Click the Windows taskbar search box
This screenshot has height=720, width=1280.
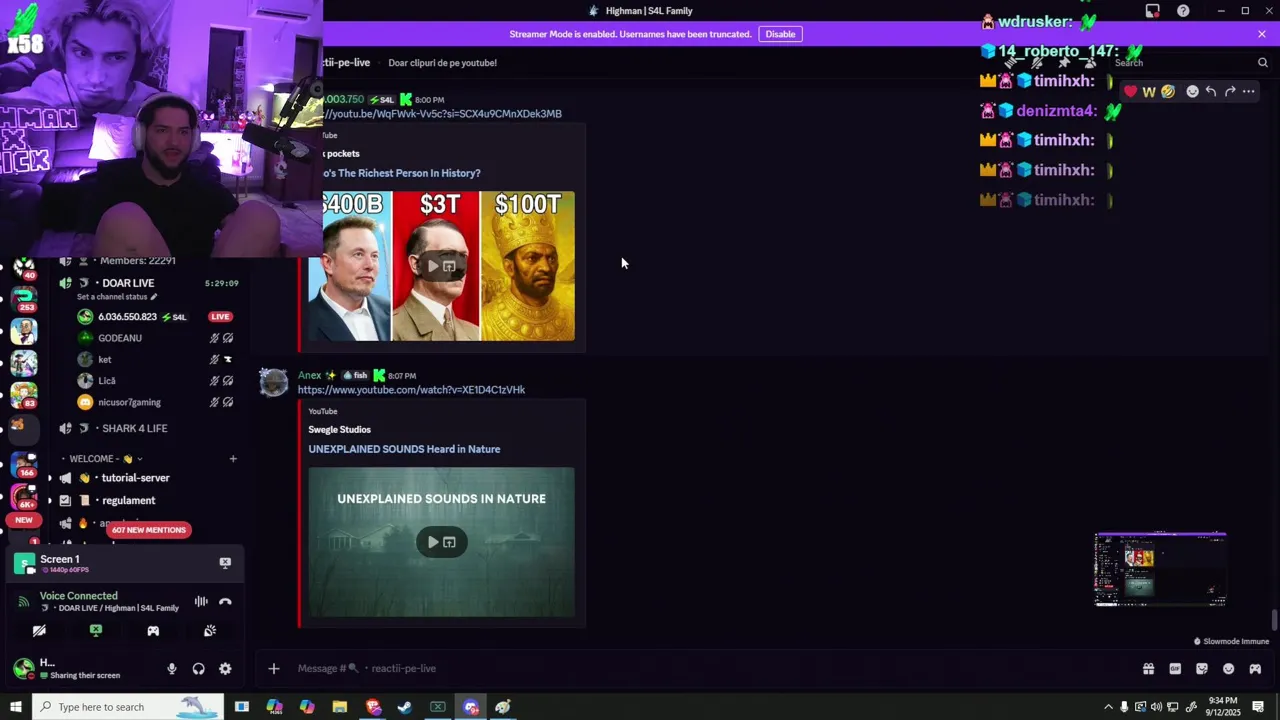pyautogui.click(x=129, y=707)
